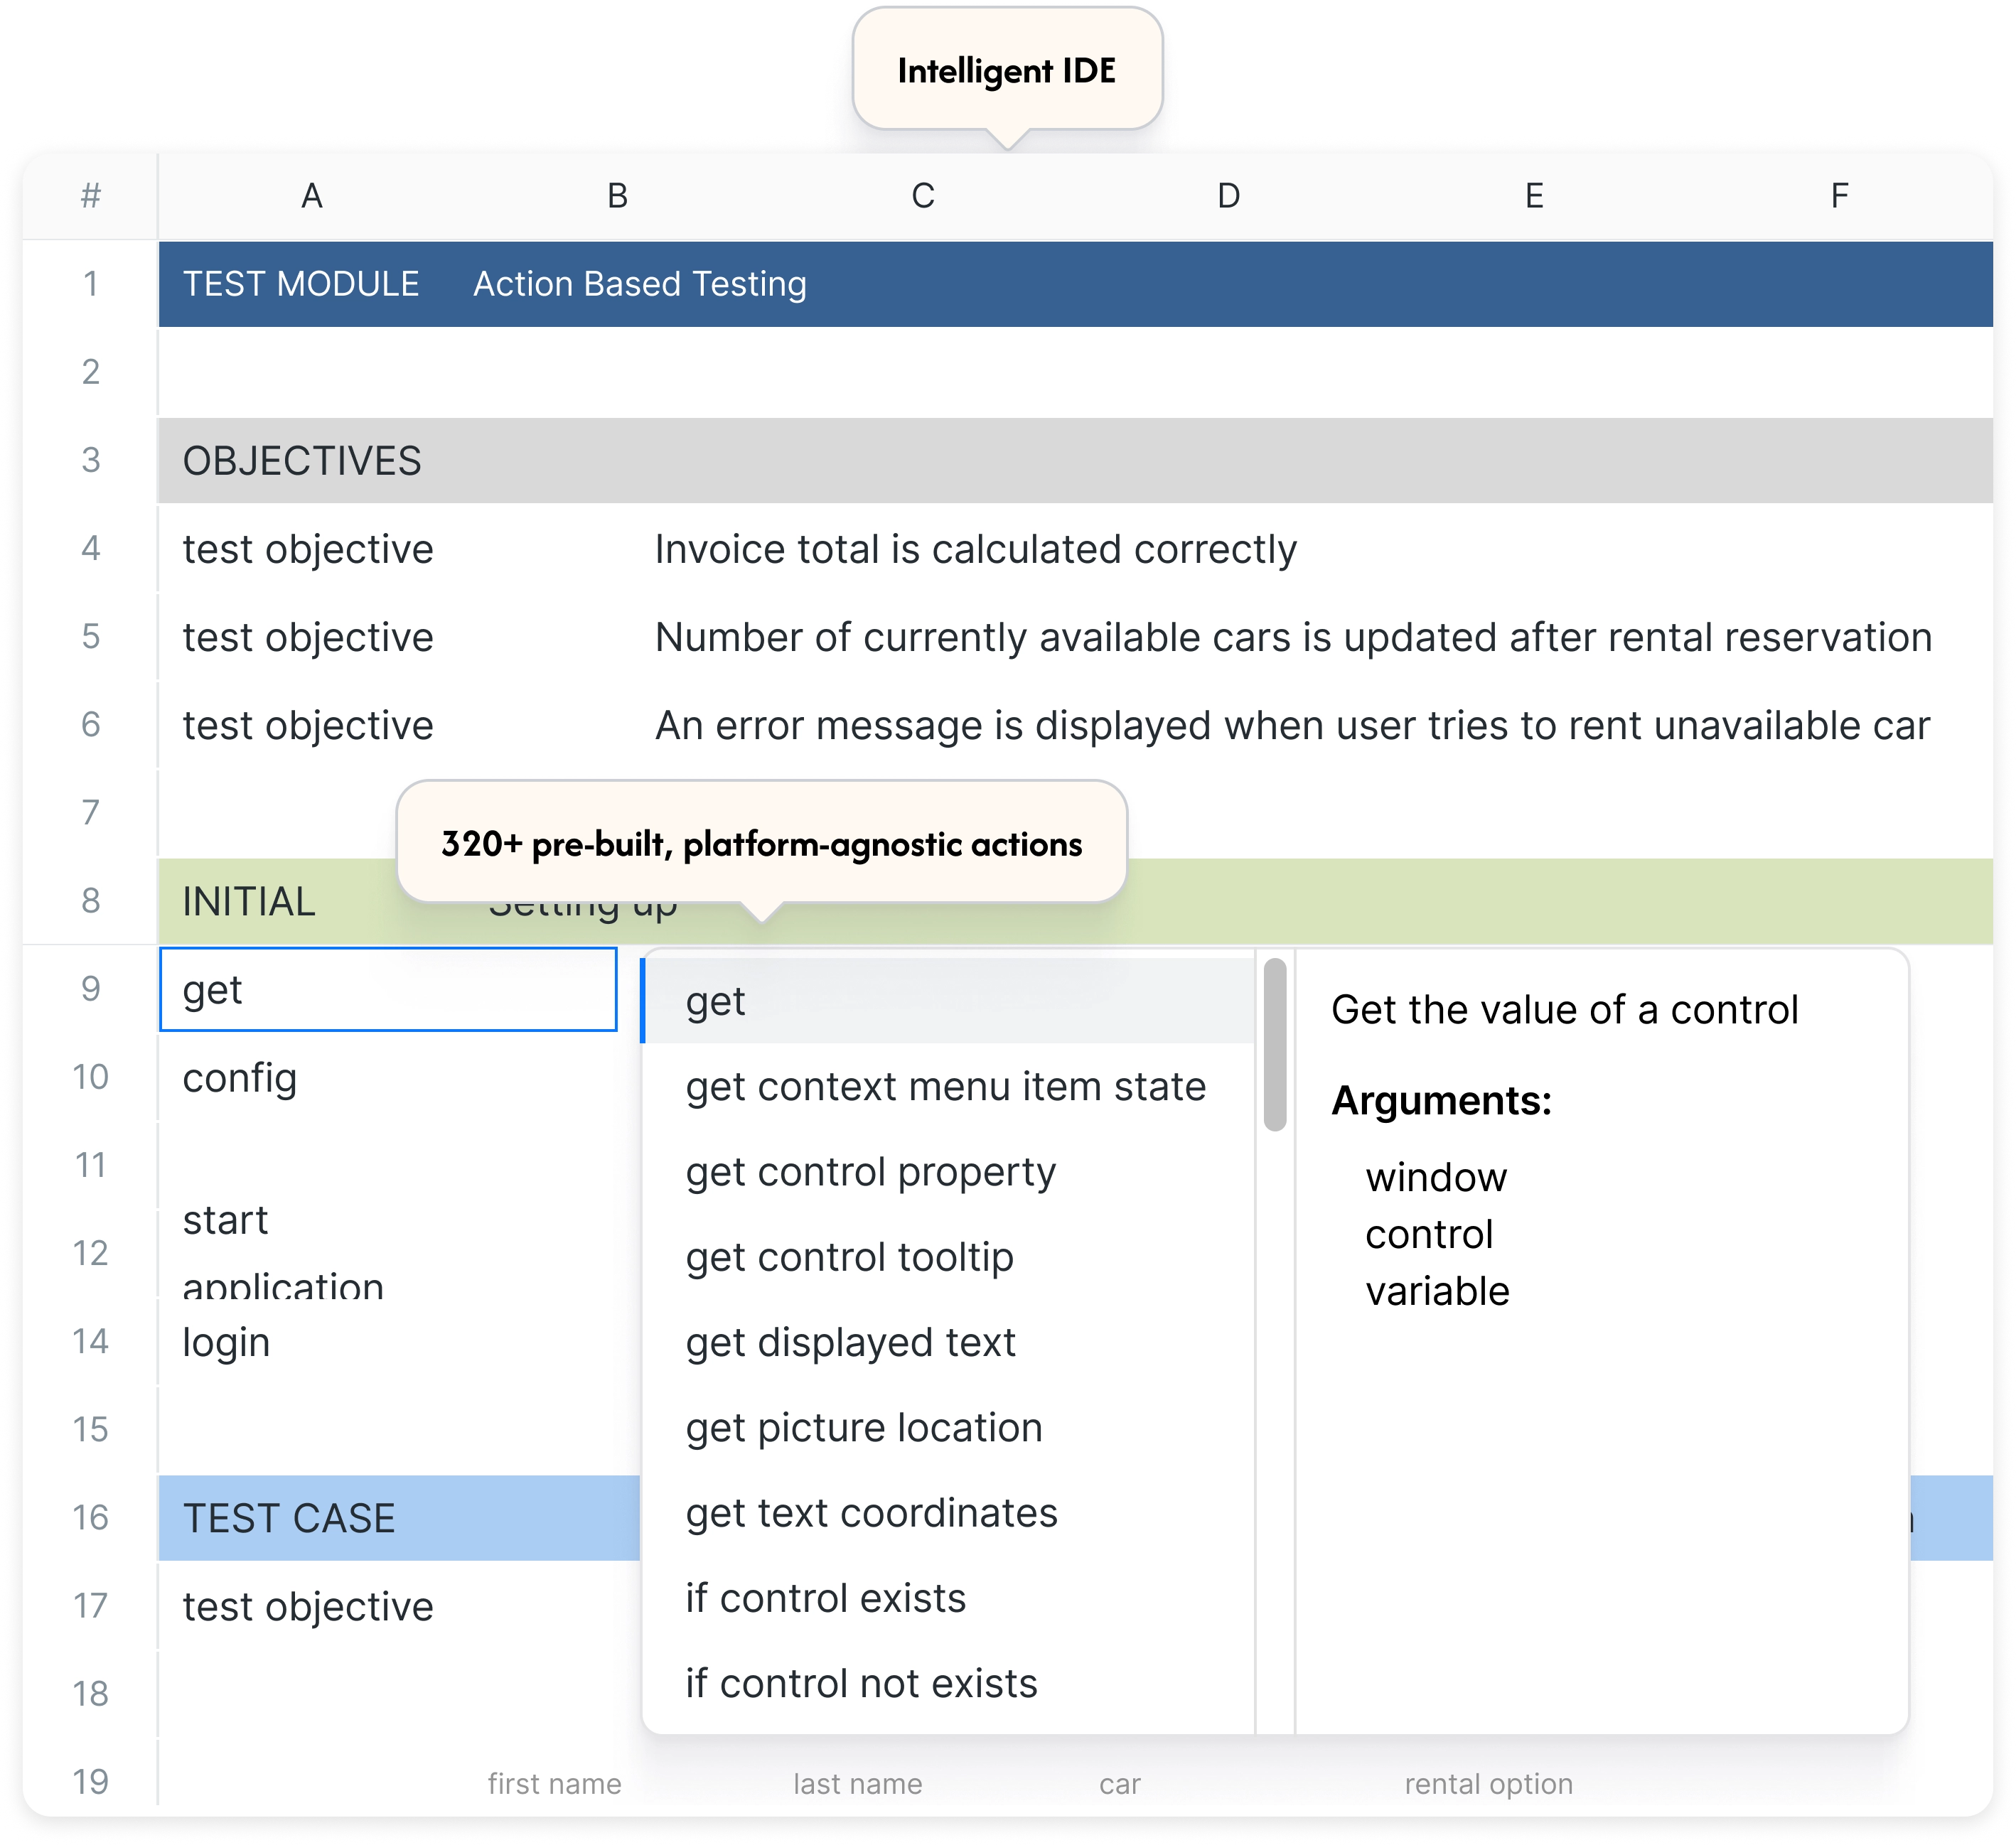Click the 'control' argument in description panel

pyautogui.click(x=1429, y=1234)
